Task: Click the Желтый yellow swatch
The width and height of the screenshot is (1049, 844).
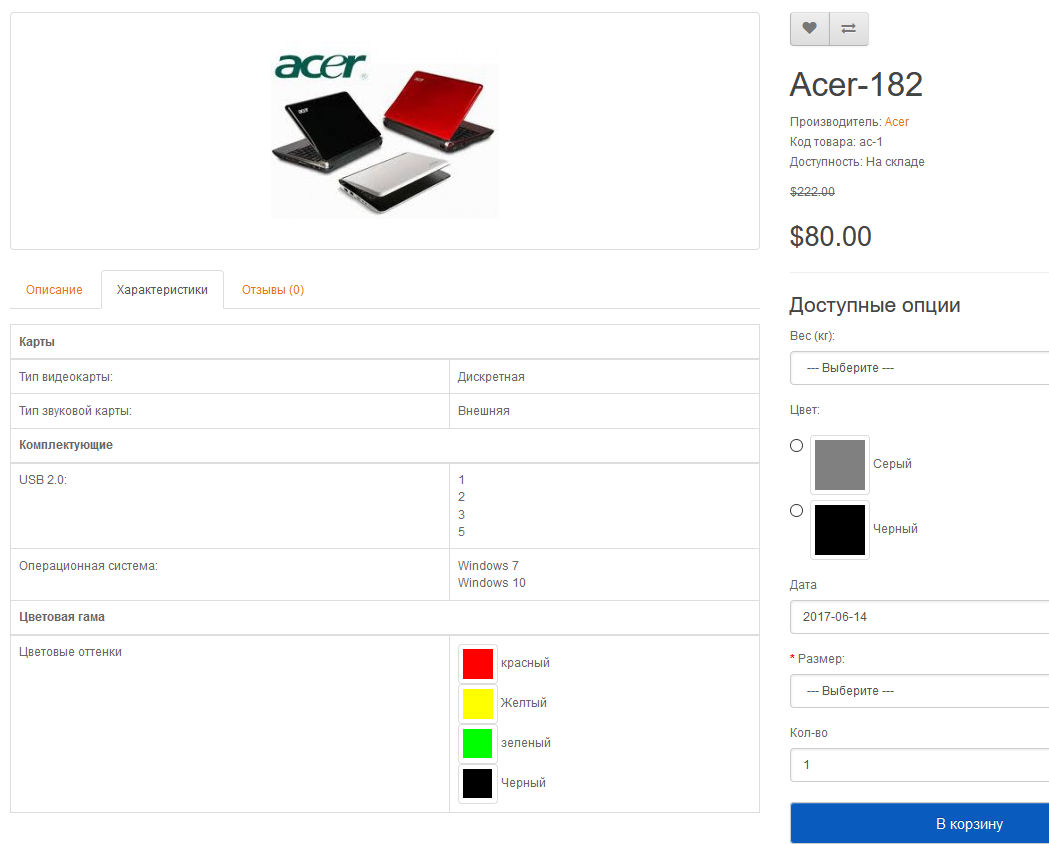Action: tap(478, 704)
